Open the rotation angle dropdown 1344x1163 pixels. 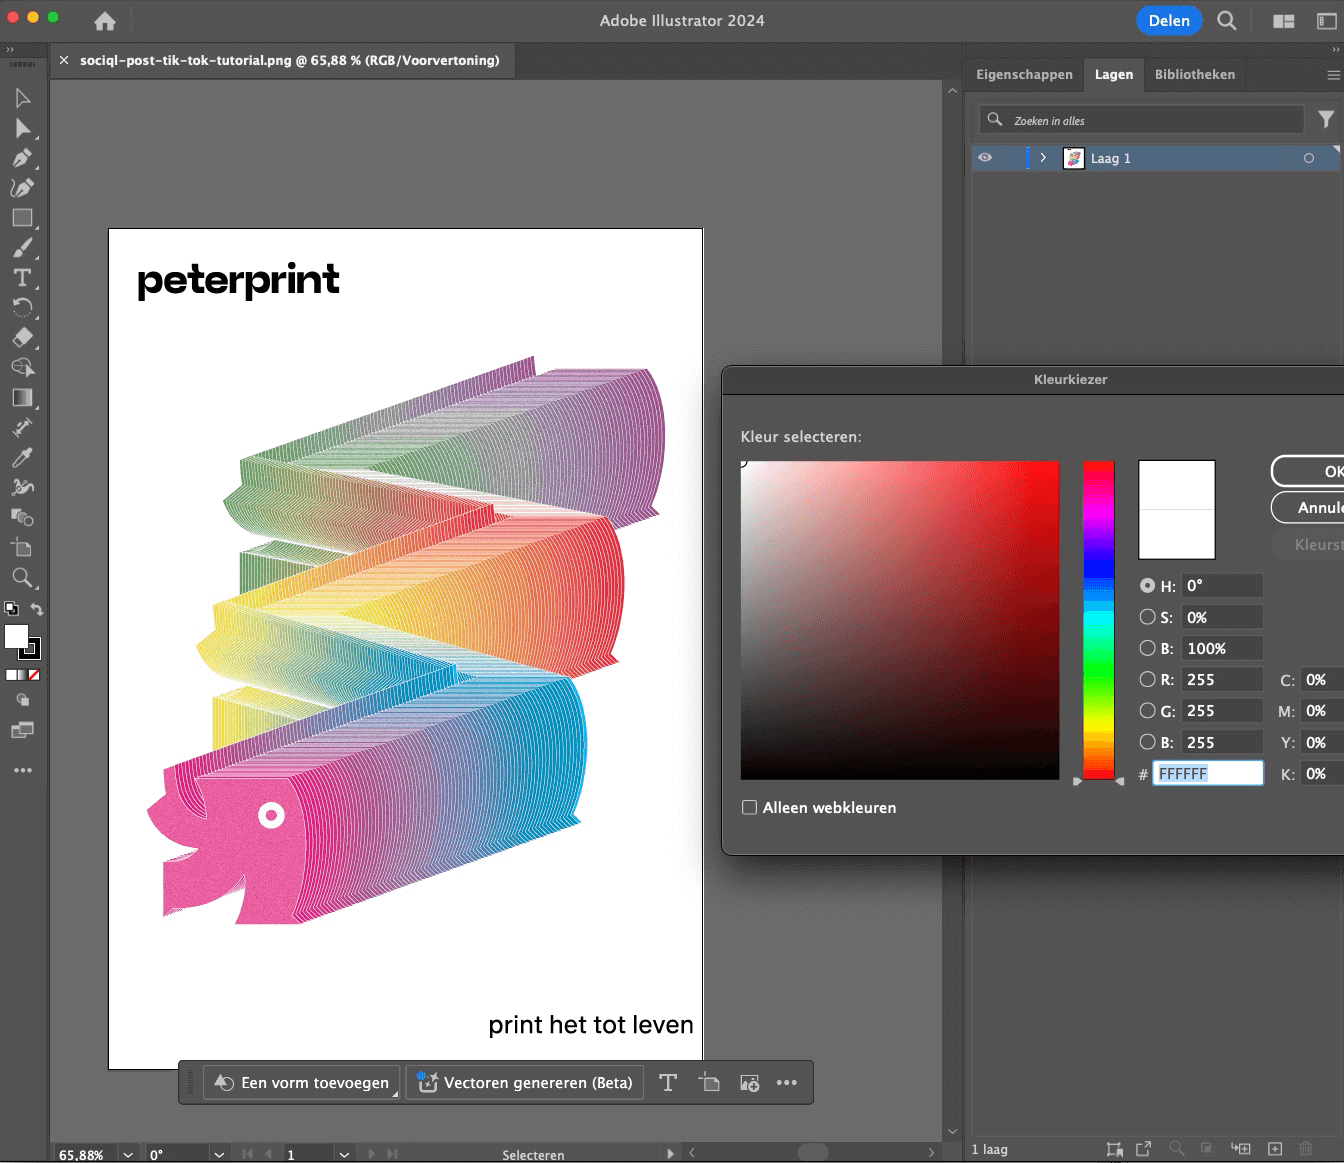tap(218, 1154)
